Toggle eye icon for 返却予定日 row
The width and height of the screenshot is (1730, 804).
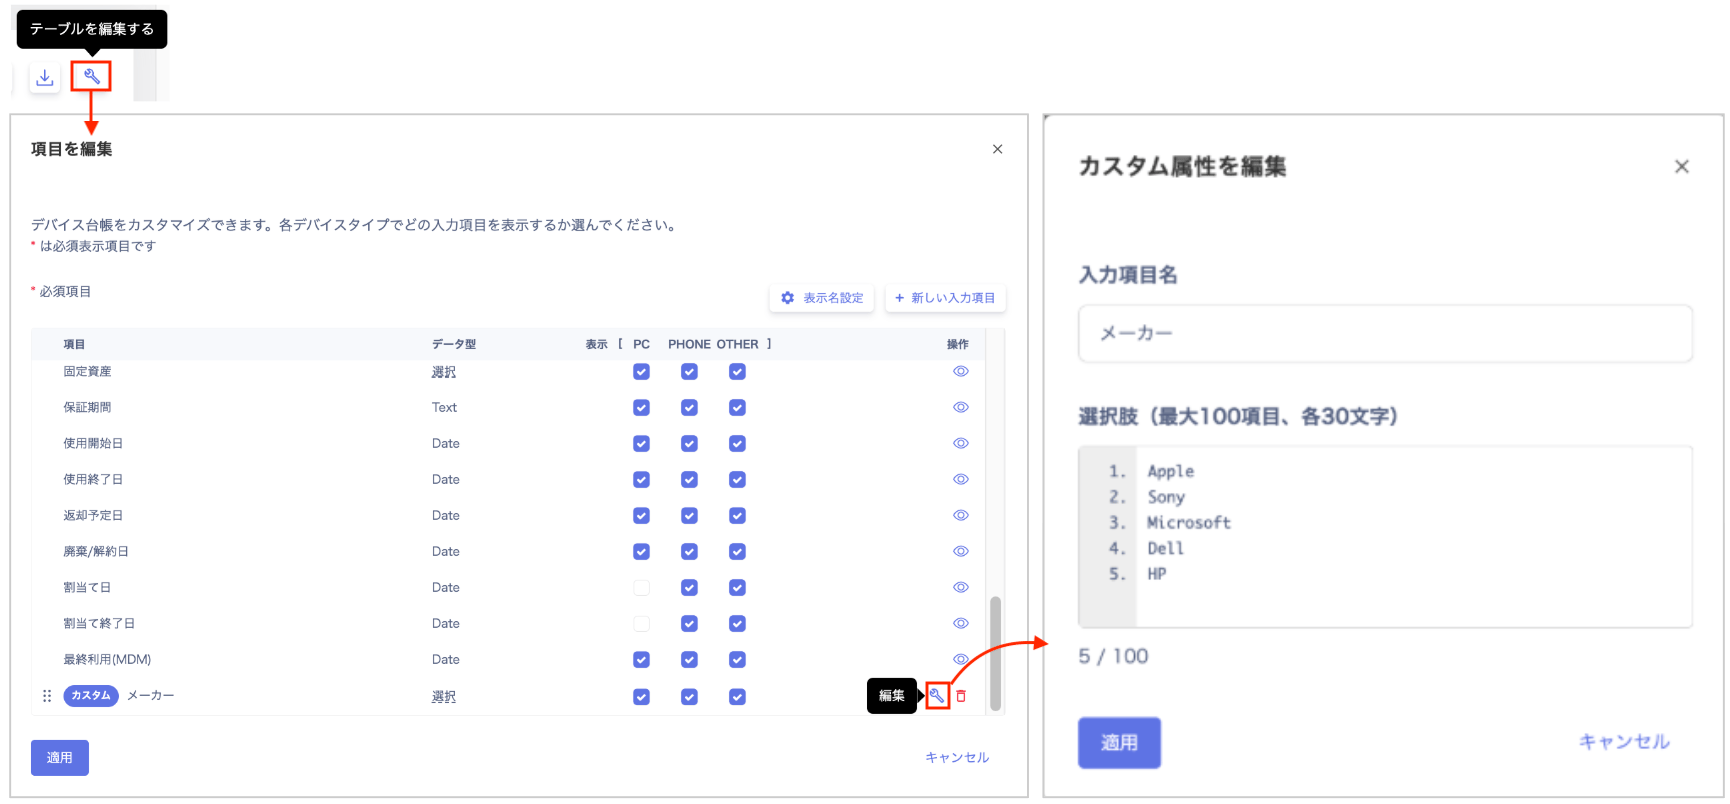tap(961, 515)
